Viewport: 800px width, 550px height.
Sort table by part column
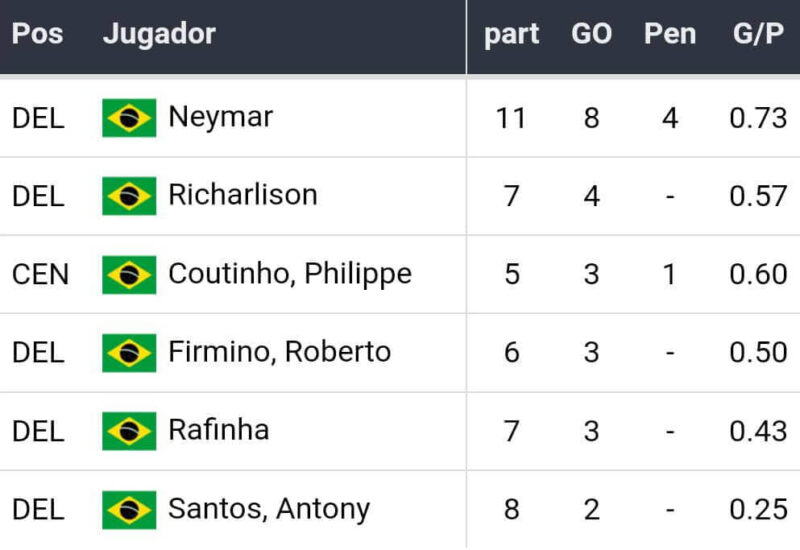511,34
